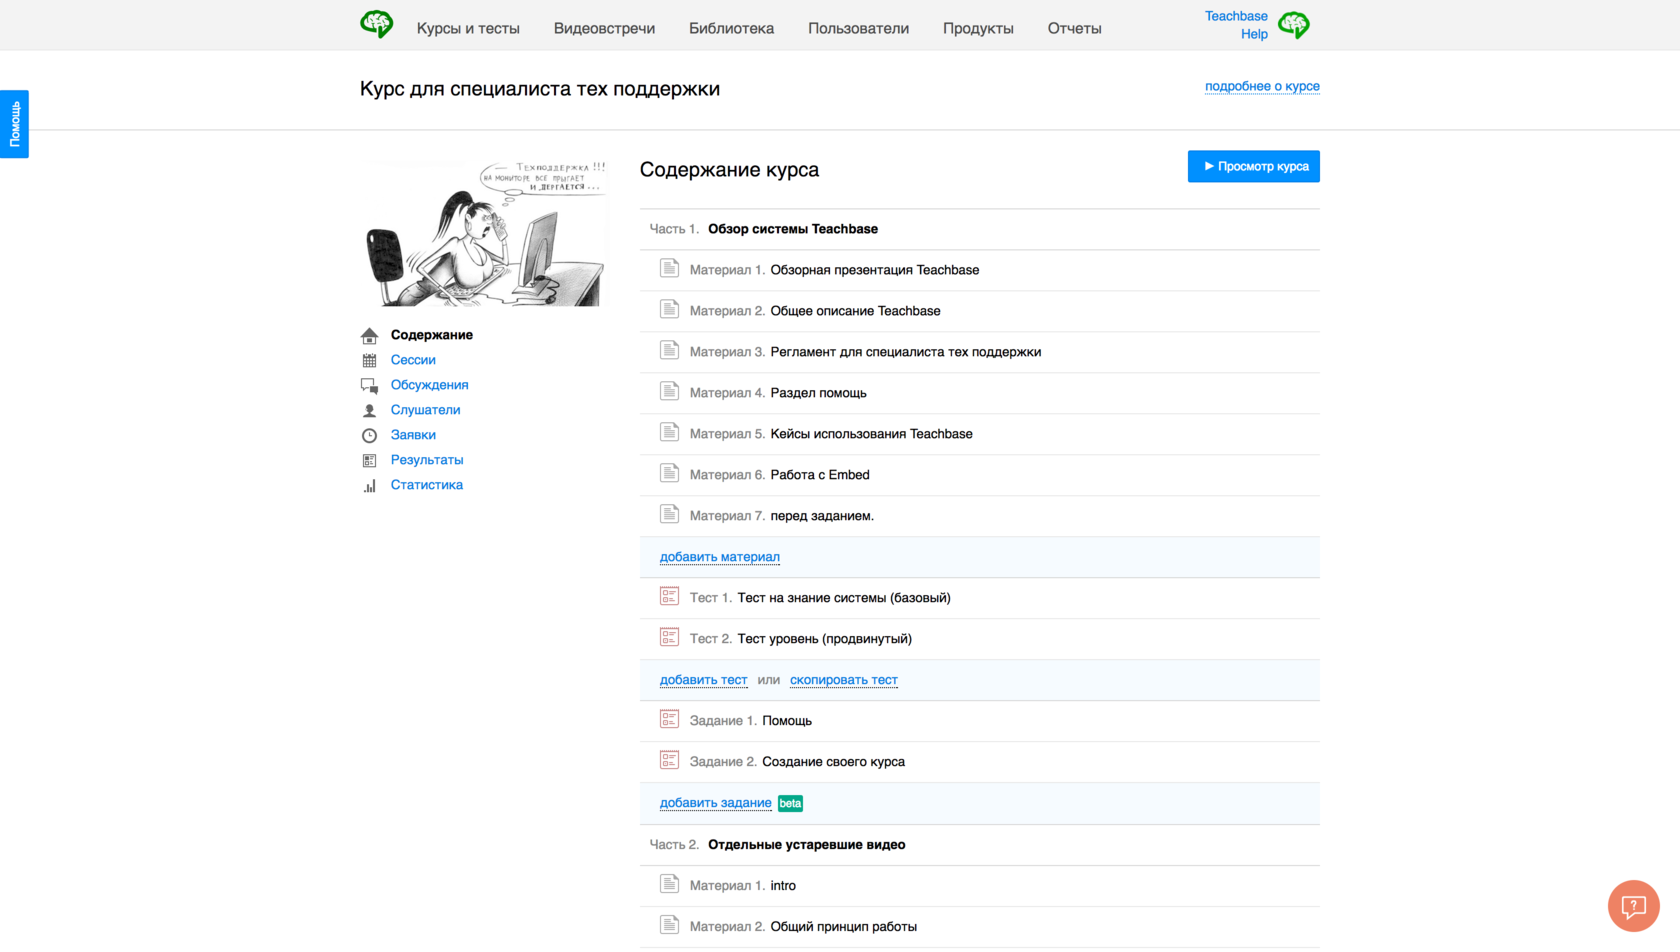Click the document icon for Материал 6 Работа с Embed
This screenshot has width=1680, height=952.
[670, 473]
